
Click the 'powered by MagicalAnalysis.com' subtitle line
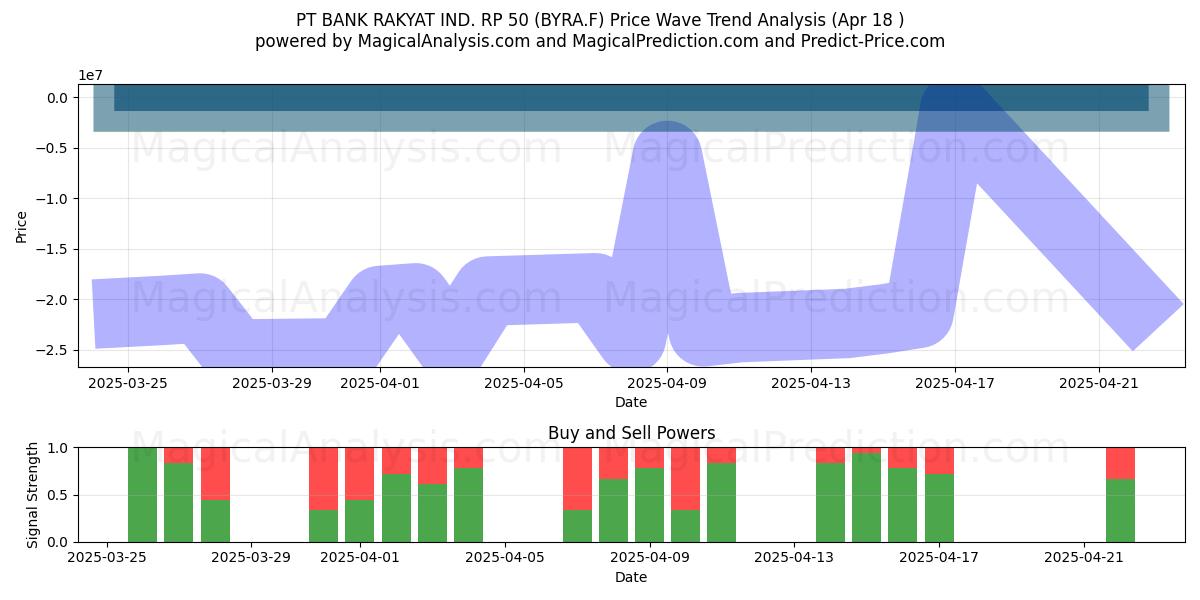[600, 41]
